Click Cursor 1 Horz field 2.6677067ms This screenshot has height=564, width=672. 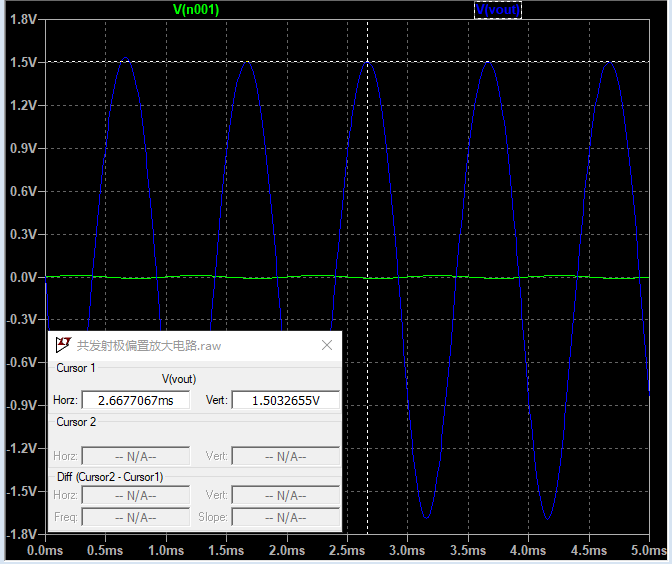[136, 400]
